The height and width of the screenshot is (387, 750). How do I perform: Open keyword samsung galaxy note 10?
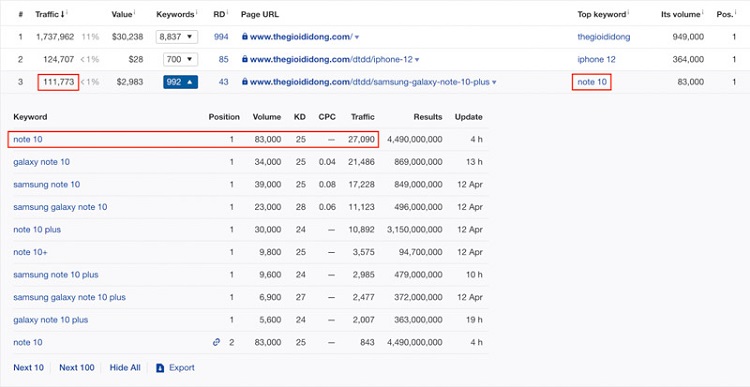point(60,207)
